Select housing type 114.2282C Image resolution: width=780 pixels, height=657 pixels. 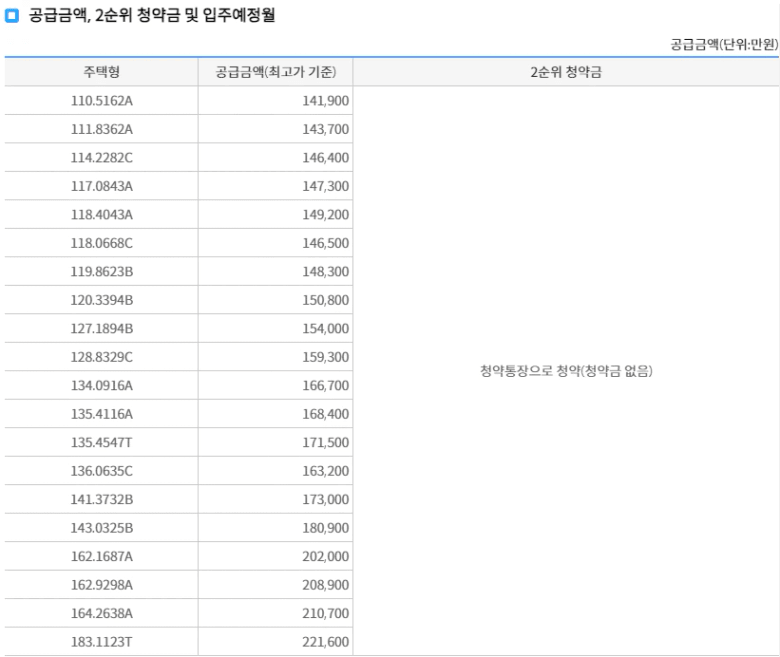pos(101,158)
